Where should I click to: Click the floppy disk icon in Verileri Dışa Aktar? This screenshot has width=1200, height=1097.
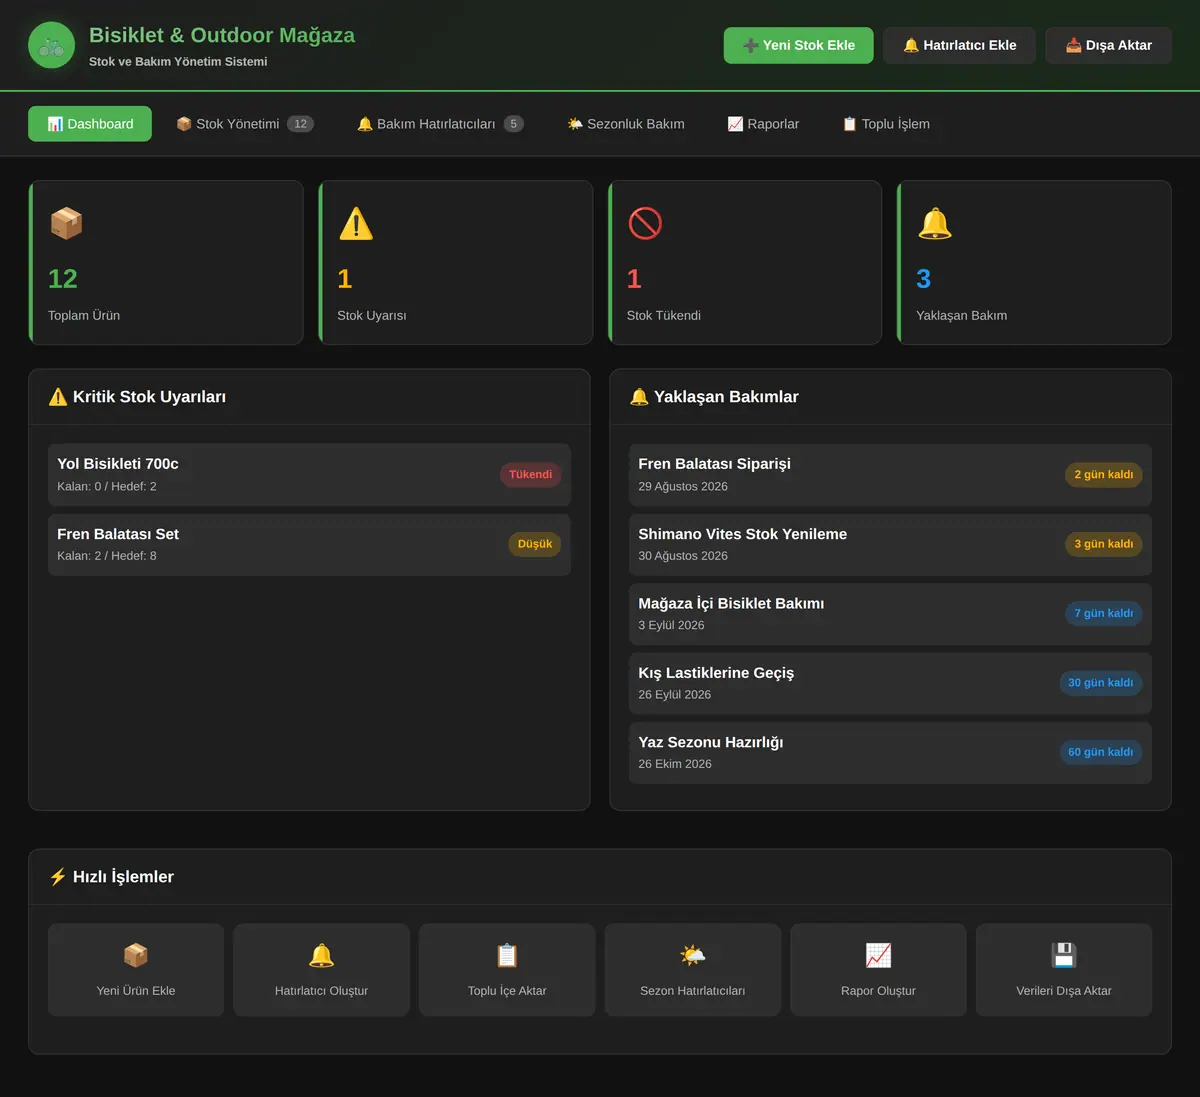1064,955
